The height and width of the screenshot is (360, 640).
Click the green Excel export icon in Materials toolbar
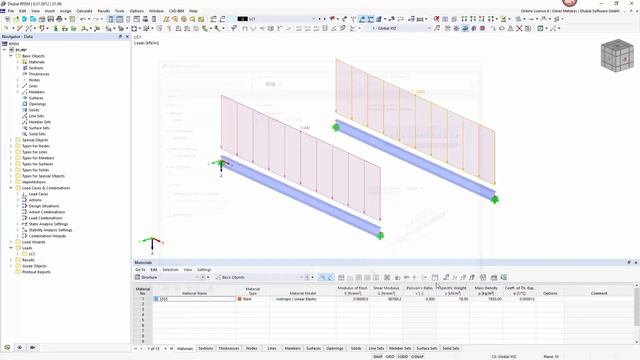(504, 278)
